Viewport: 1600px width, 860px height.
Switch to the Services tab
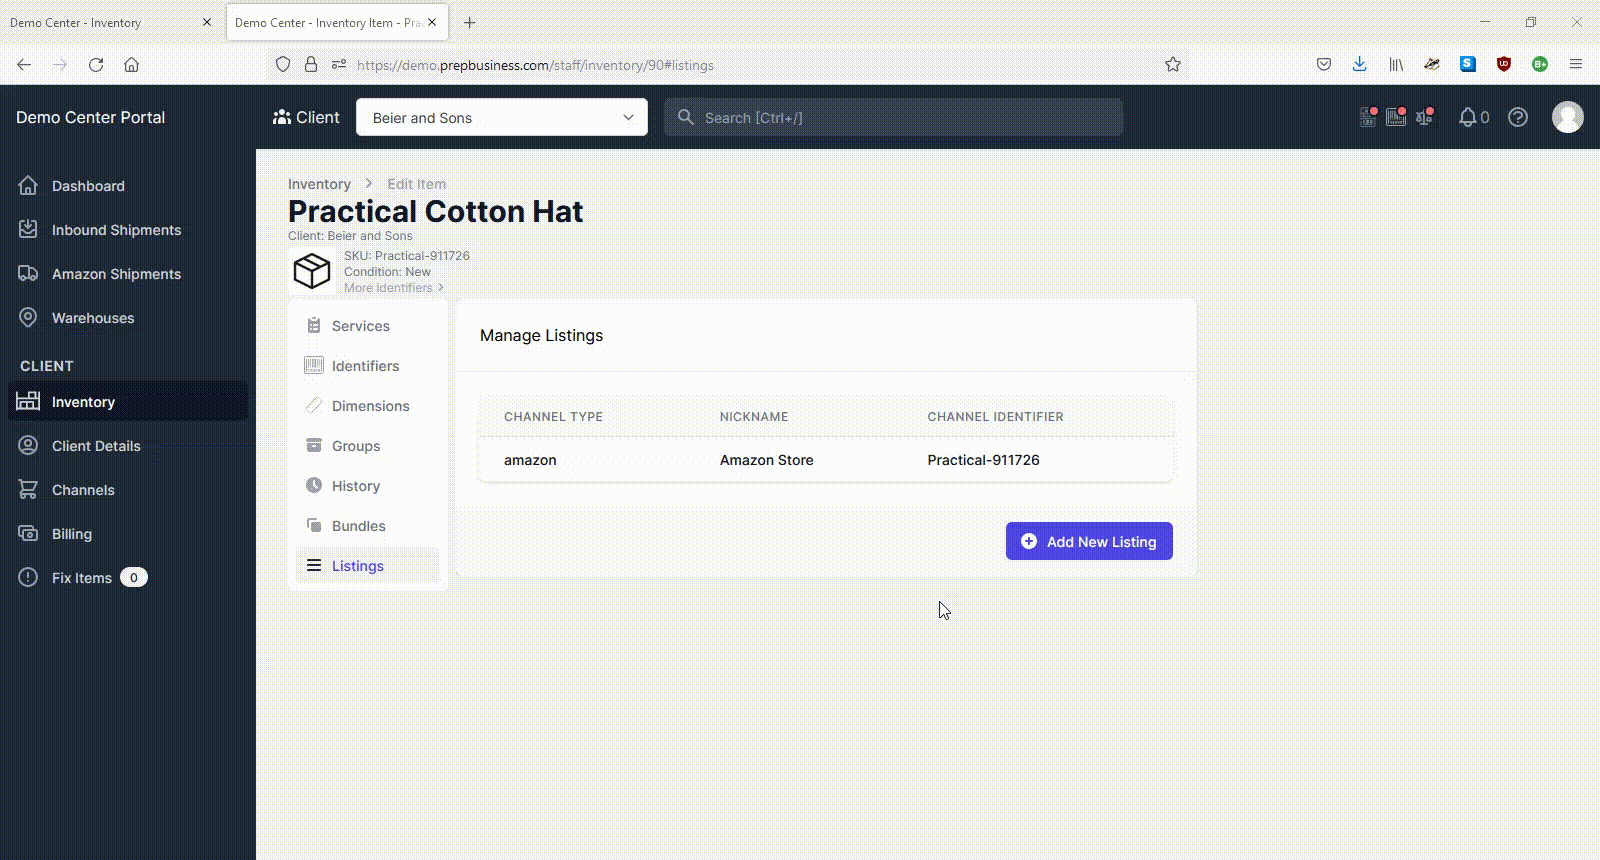coord(367,326)
